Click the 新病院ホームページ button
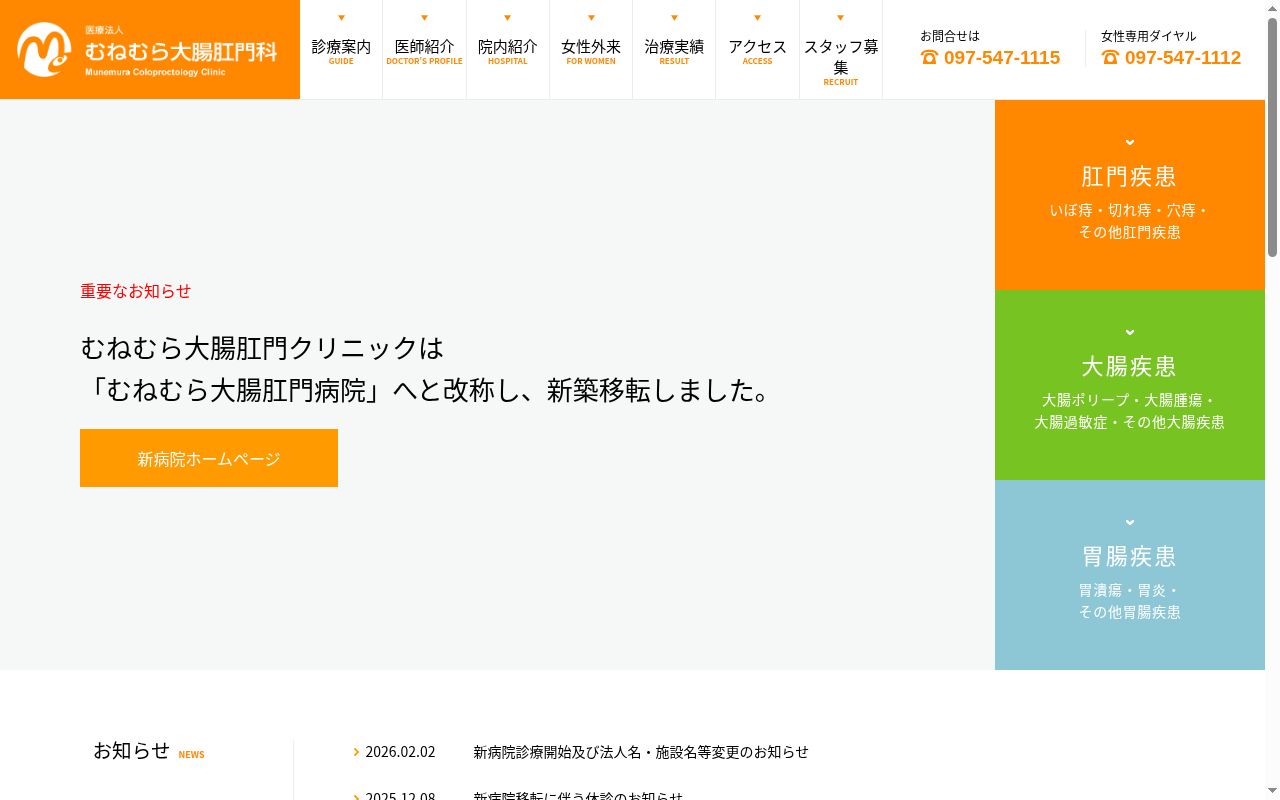 [209, 458]
